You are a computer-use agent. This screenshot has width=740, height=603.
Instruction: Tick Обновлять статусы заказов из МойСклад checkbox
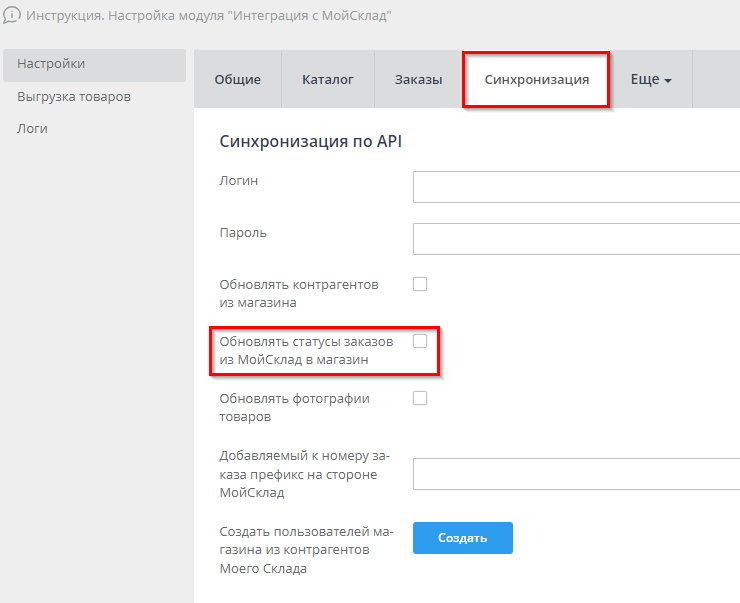point(420,341)
